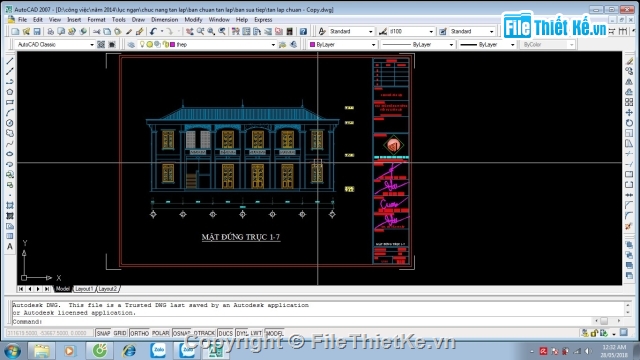
Task: Switch to the Layout2 tab
Action: tap(108, 289)
